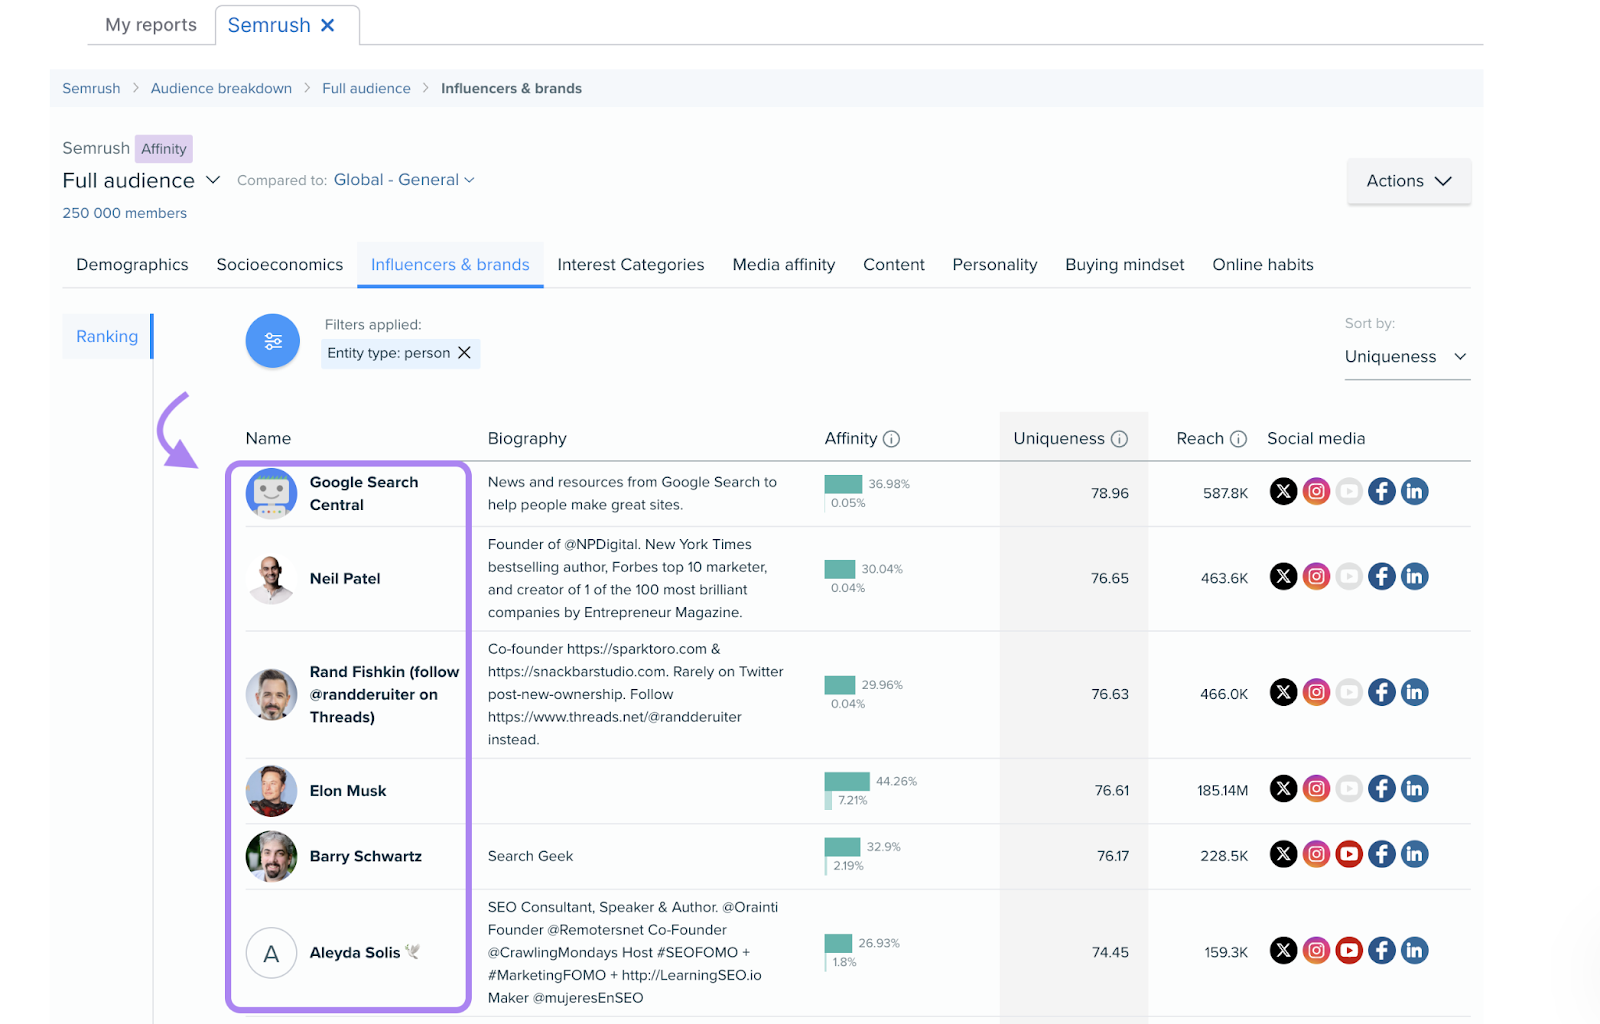Click the info icon beside Affinity column
Image resolution: width=1600 pixels, height=1024 pixels.
[x=893, y=438]
